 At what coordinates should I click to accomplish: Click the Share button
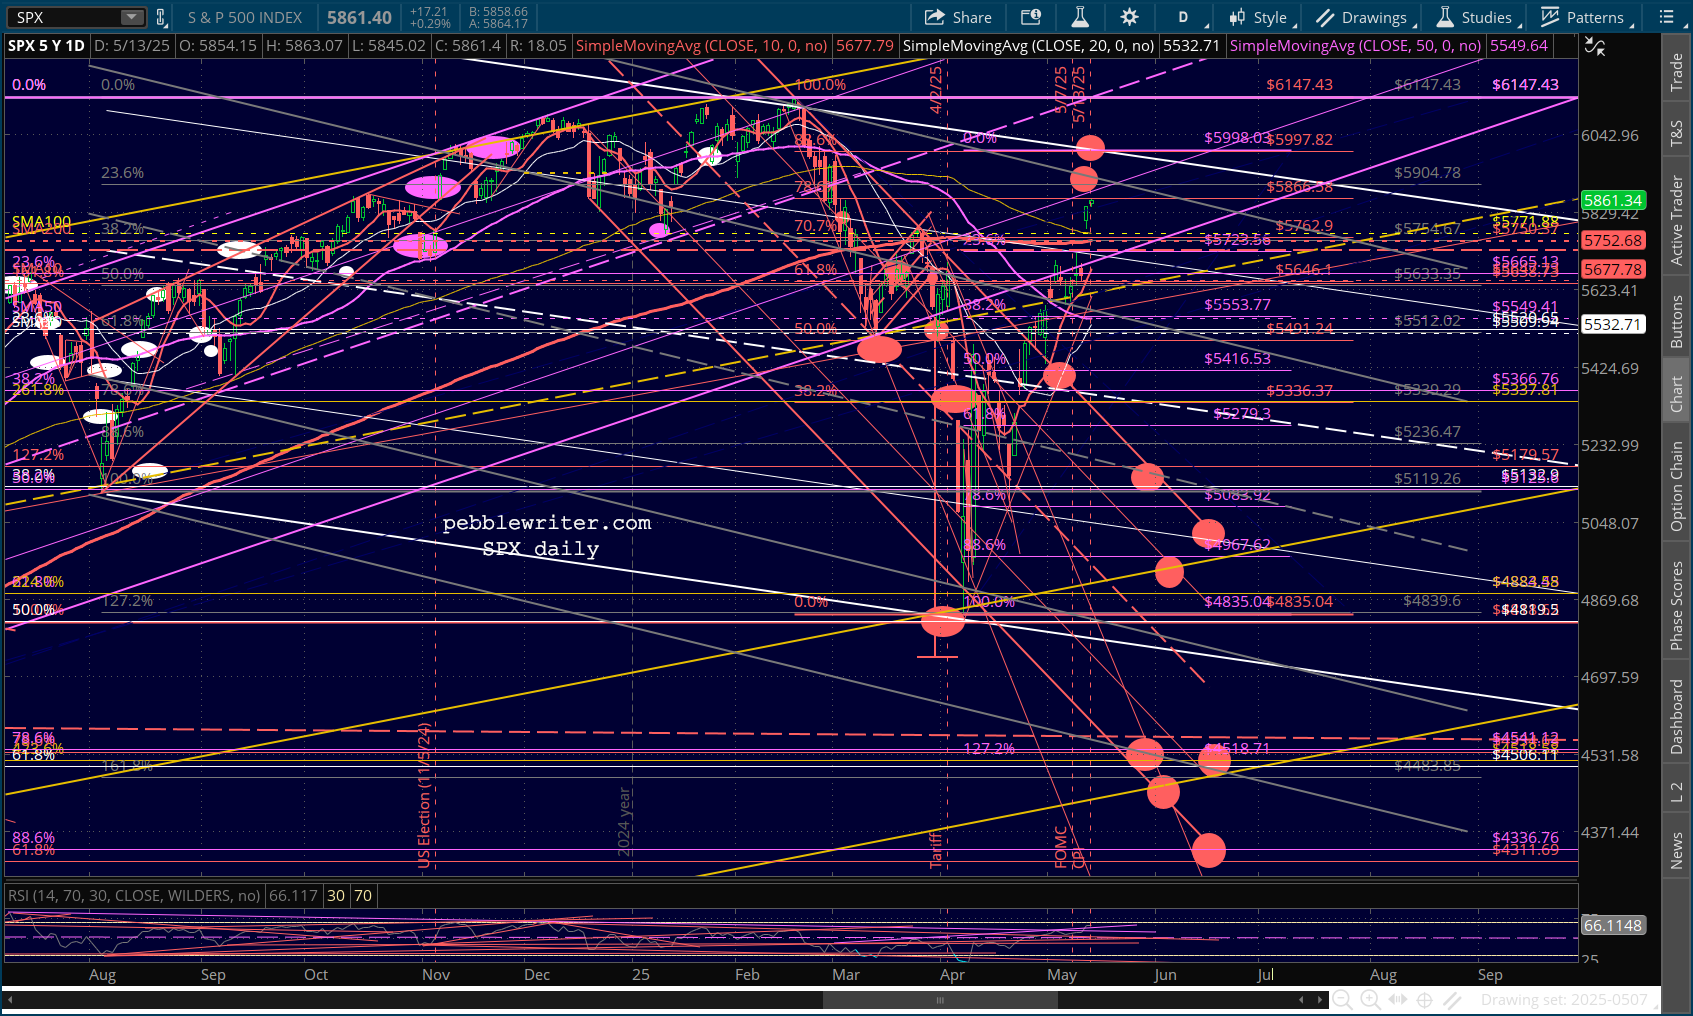[x=958, y=17]
